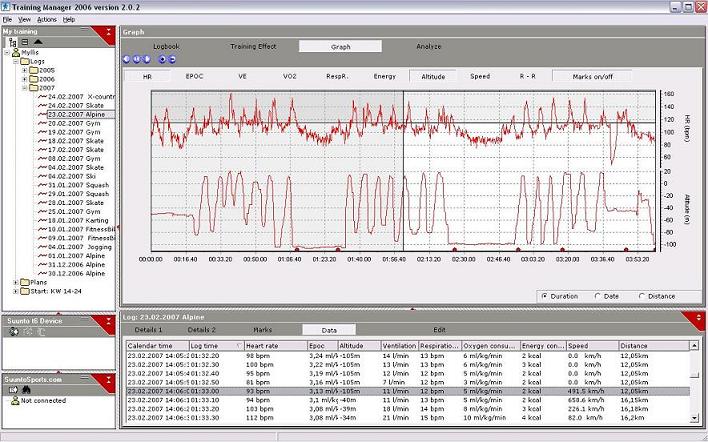708x442 pixels.
Task: Expand the Start: KW 14-24 folder
Action: [16, 291]
